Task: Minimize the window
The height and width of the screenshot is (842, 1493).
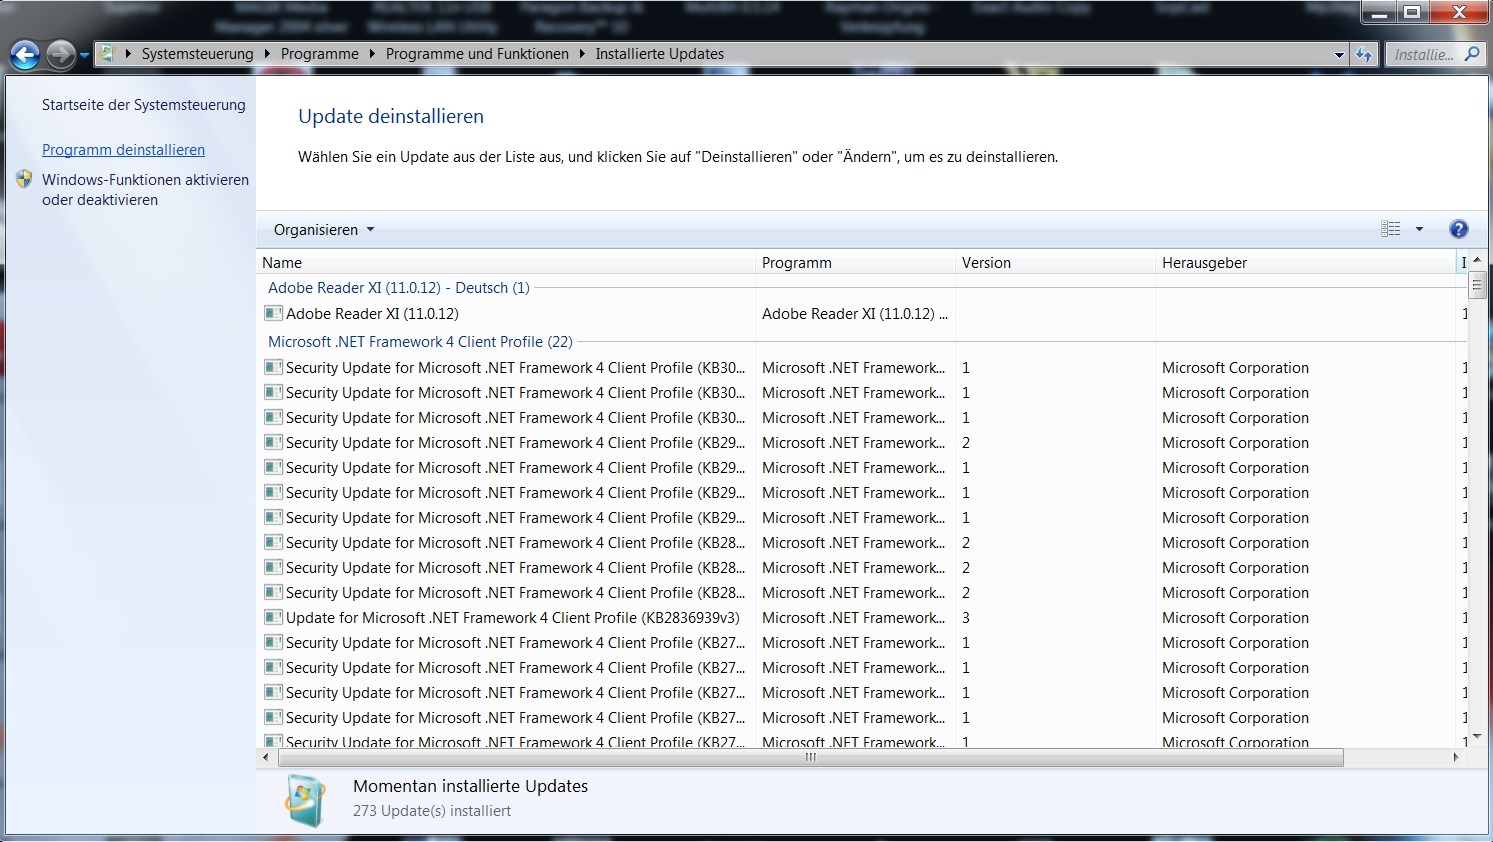Action: (1379, 13)
